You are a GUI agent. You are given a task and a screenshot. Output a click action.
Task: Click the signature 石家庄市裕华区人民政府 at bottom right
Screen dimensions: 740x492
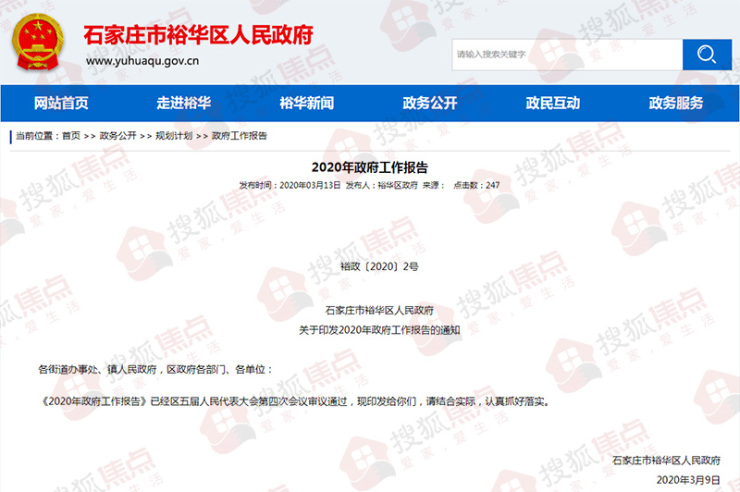pyautogui.click(x=666, y=460)
